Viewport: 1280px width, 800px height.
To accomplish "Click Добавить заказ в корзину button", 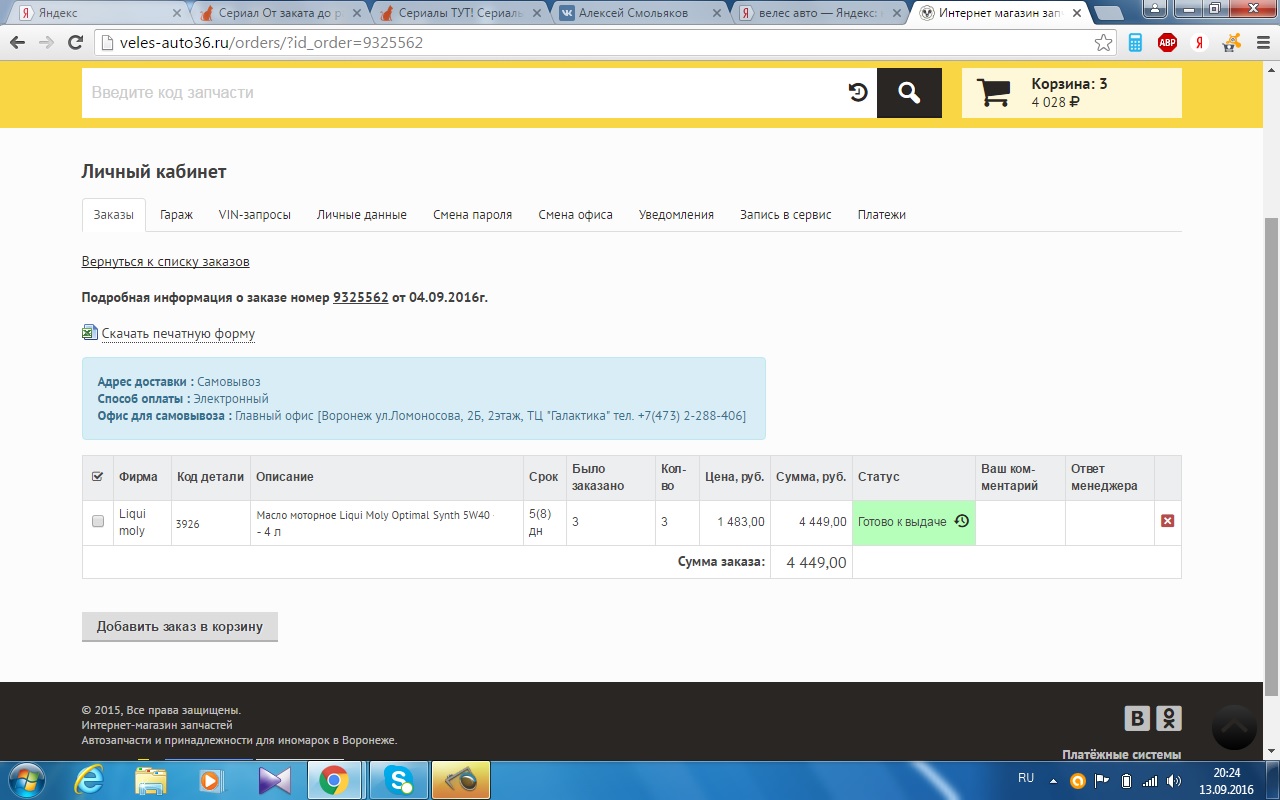I will (180, 627).
